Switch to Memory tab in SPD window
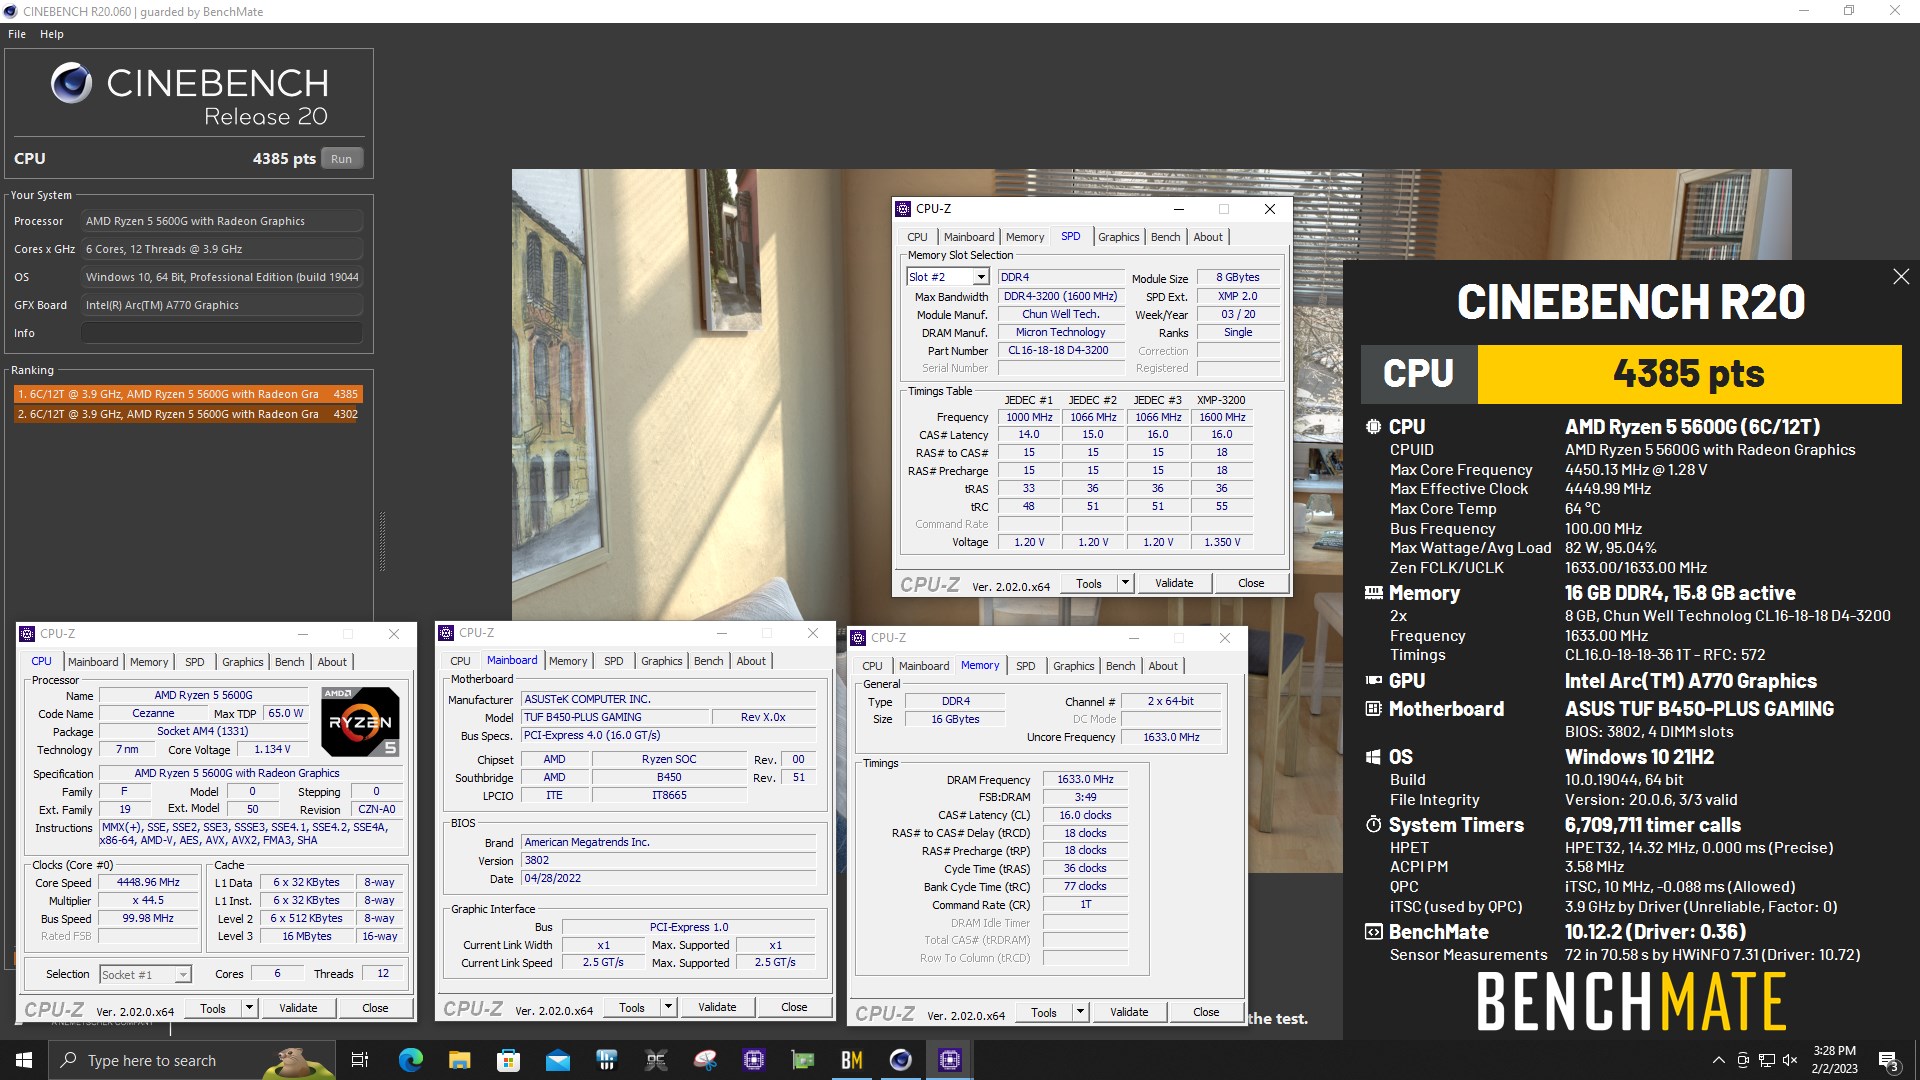This screenshot has height=1080, width=1920. click(x=1025, y=237)
